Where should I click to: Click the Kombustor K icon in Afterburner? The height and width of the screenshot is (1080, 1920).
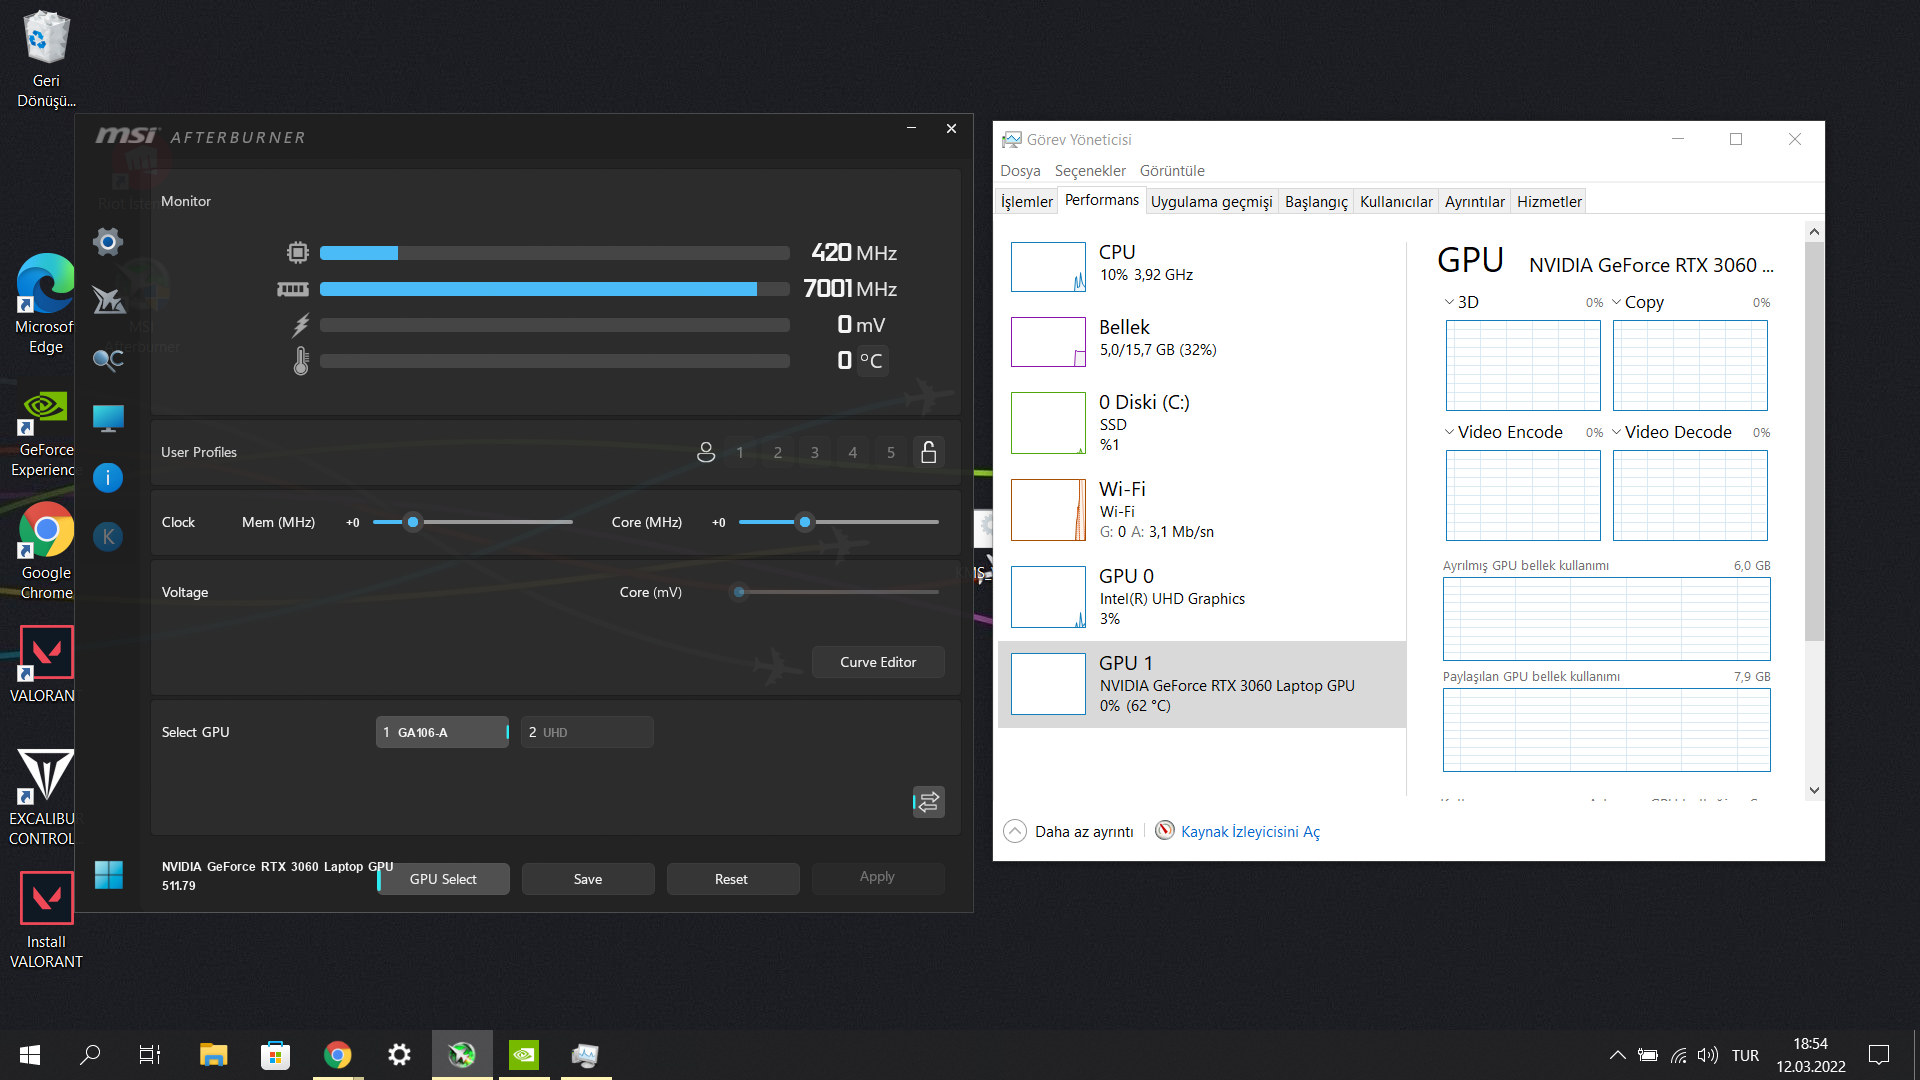[x=108, y=537]
